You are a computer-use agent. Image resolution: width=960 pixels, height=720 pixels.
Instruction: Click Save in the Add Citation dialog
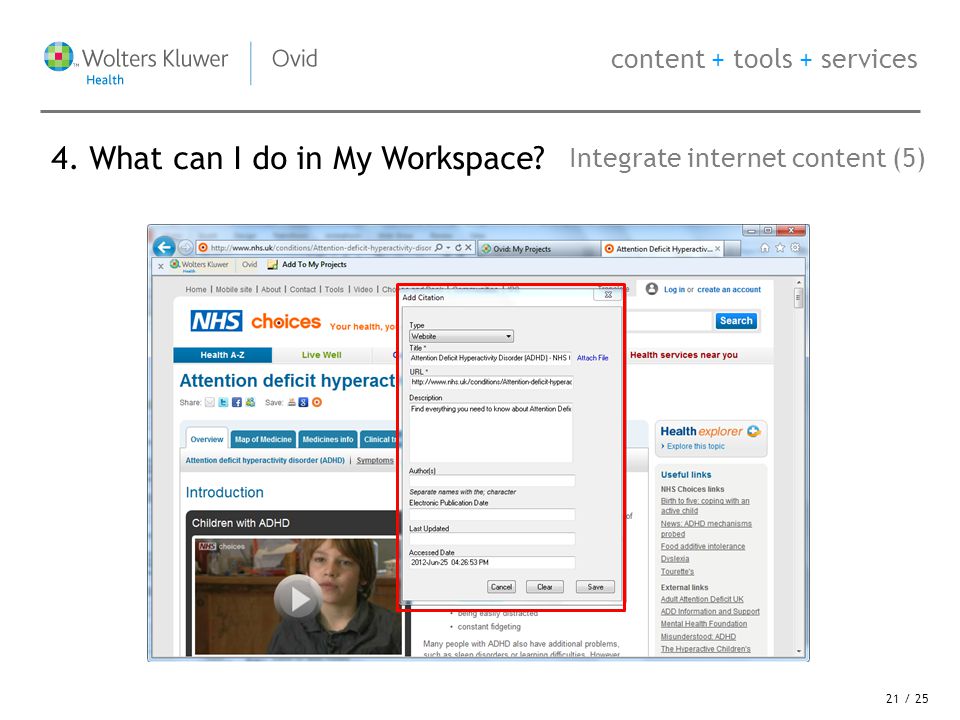(x=595, y=587)
